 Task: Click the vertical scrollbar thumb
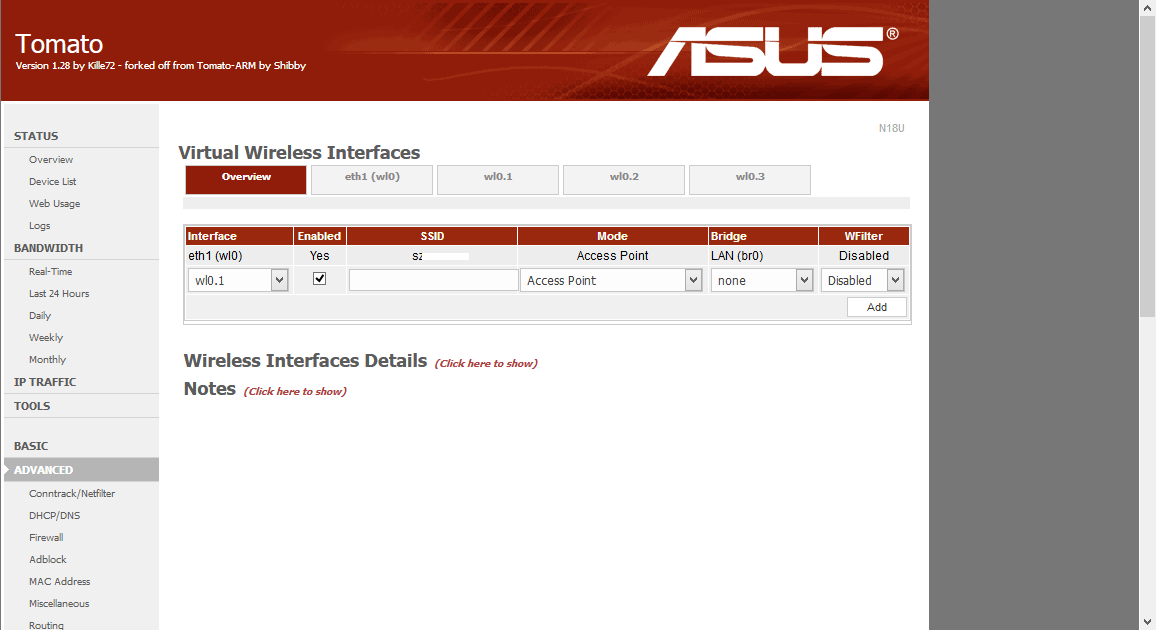click(1147, 166)
